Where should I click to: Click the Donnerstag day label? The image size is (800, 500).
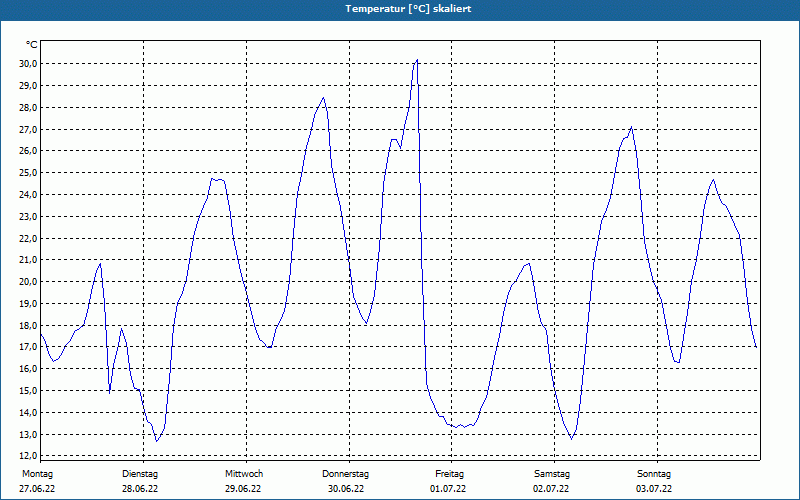point(345,474)
